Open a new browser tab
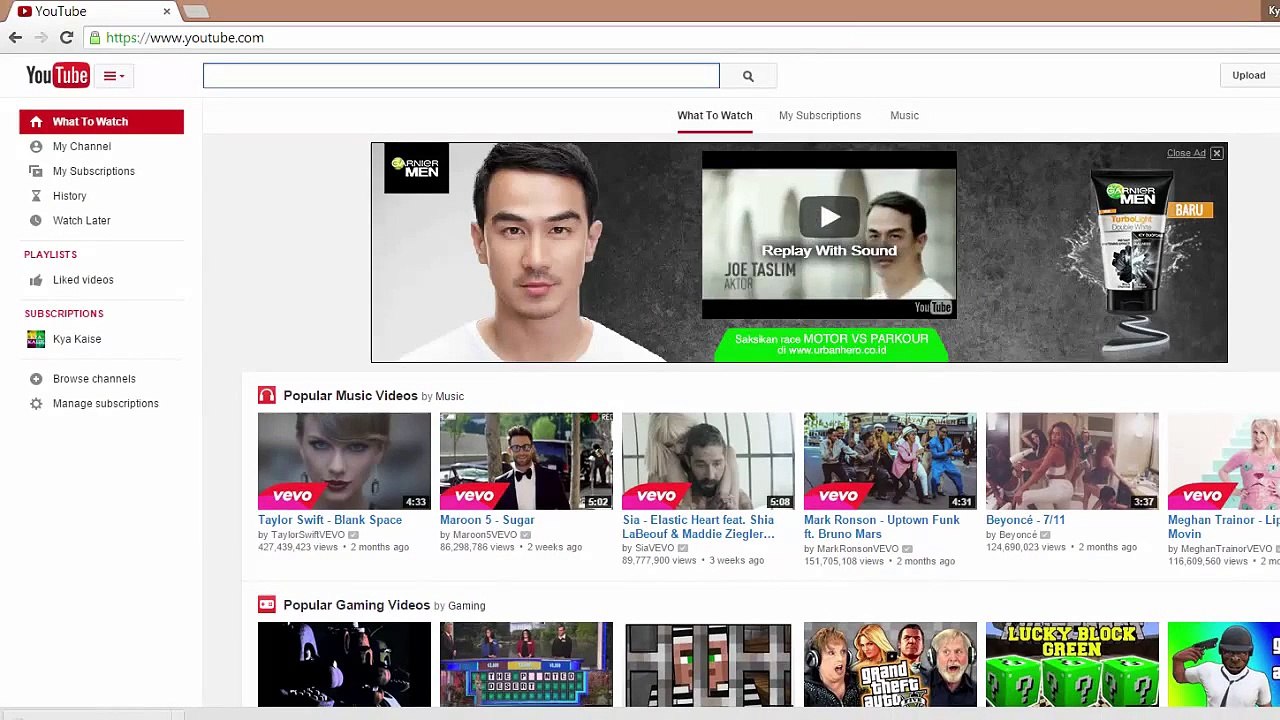The height and width of the screenshot is (720, 1280). [196, 11]
